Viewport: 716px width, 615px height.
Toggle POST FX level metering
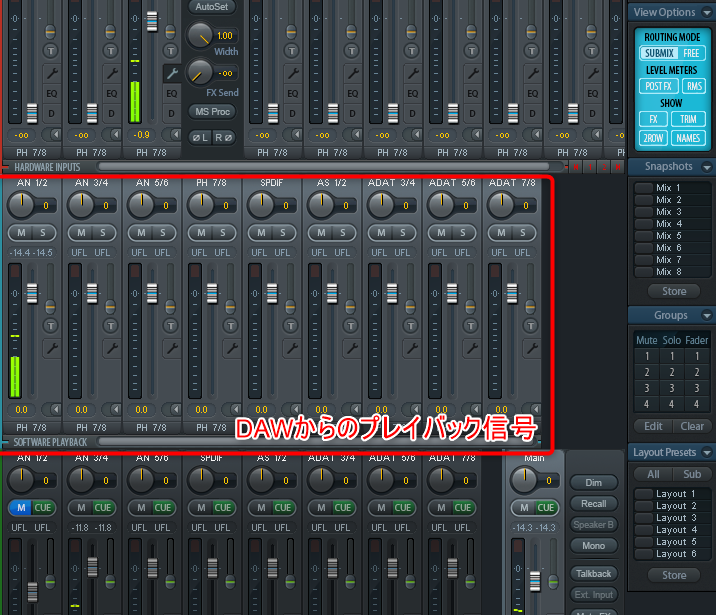tap(658, 86)
